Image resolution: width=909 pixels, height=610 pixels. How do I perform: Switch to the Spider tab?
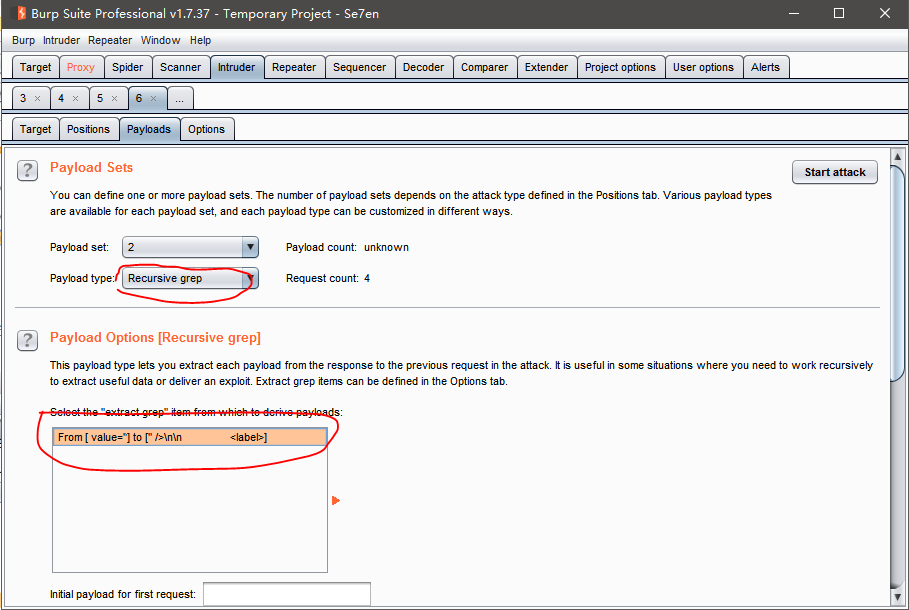click(128, 67)
